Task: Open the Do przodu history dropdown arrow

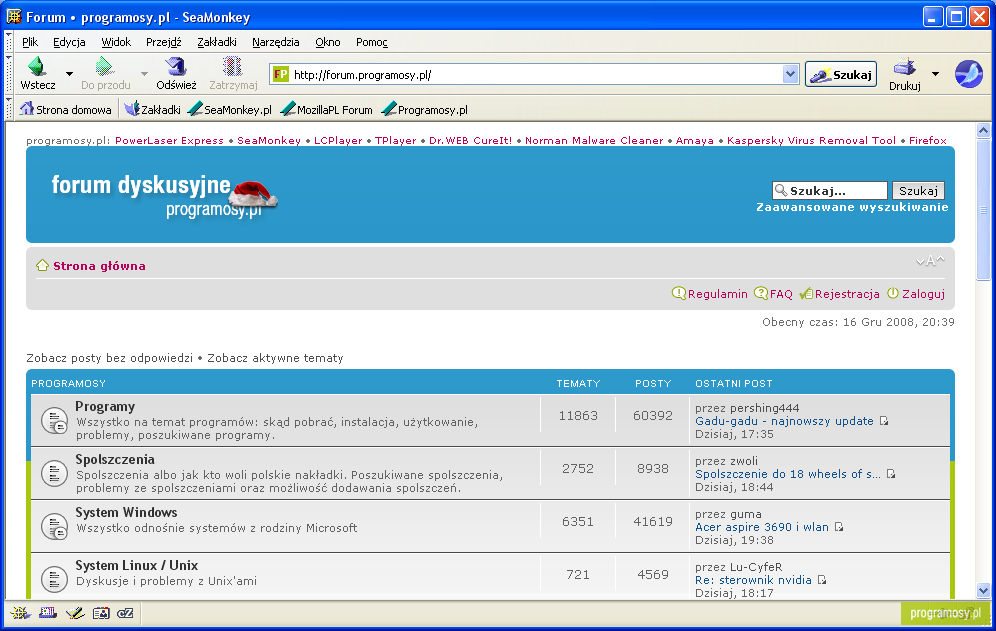Action: [x=144, y=74]
